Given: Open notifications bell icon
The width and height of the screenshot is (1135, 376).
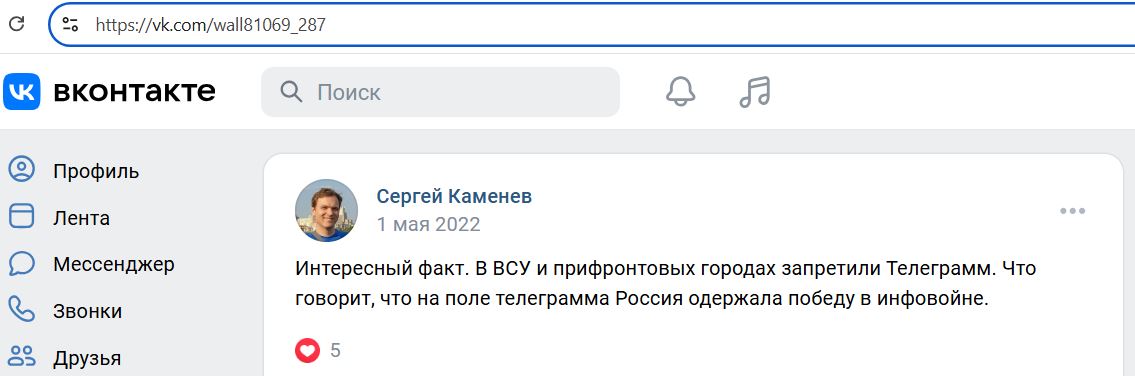Looking at the screenshot, I should click(x=680, y=92).
